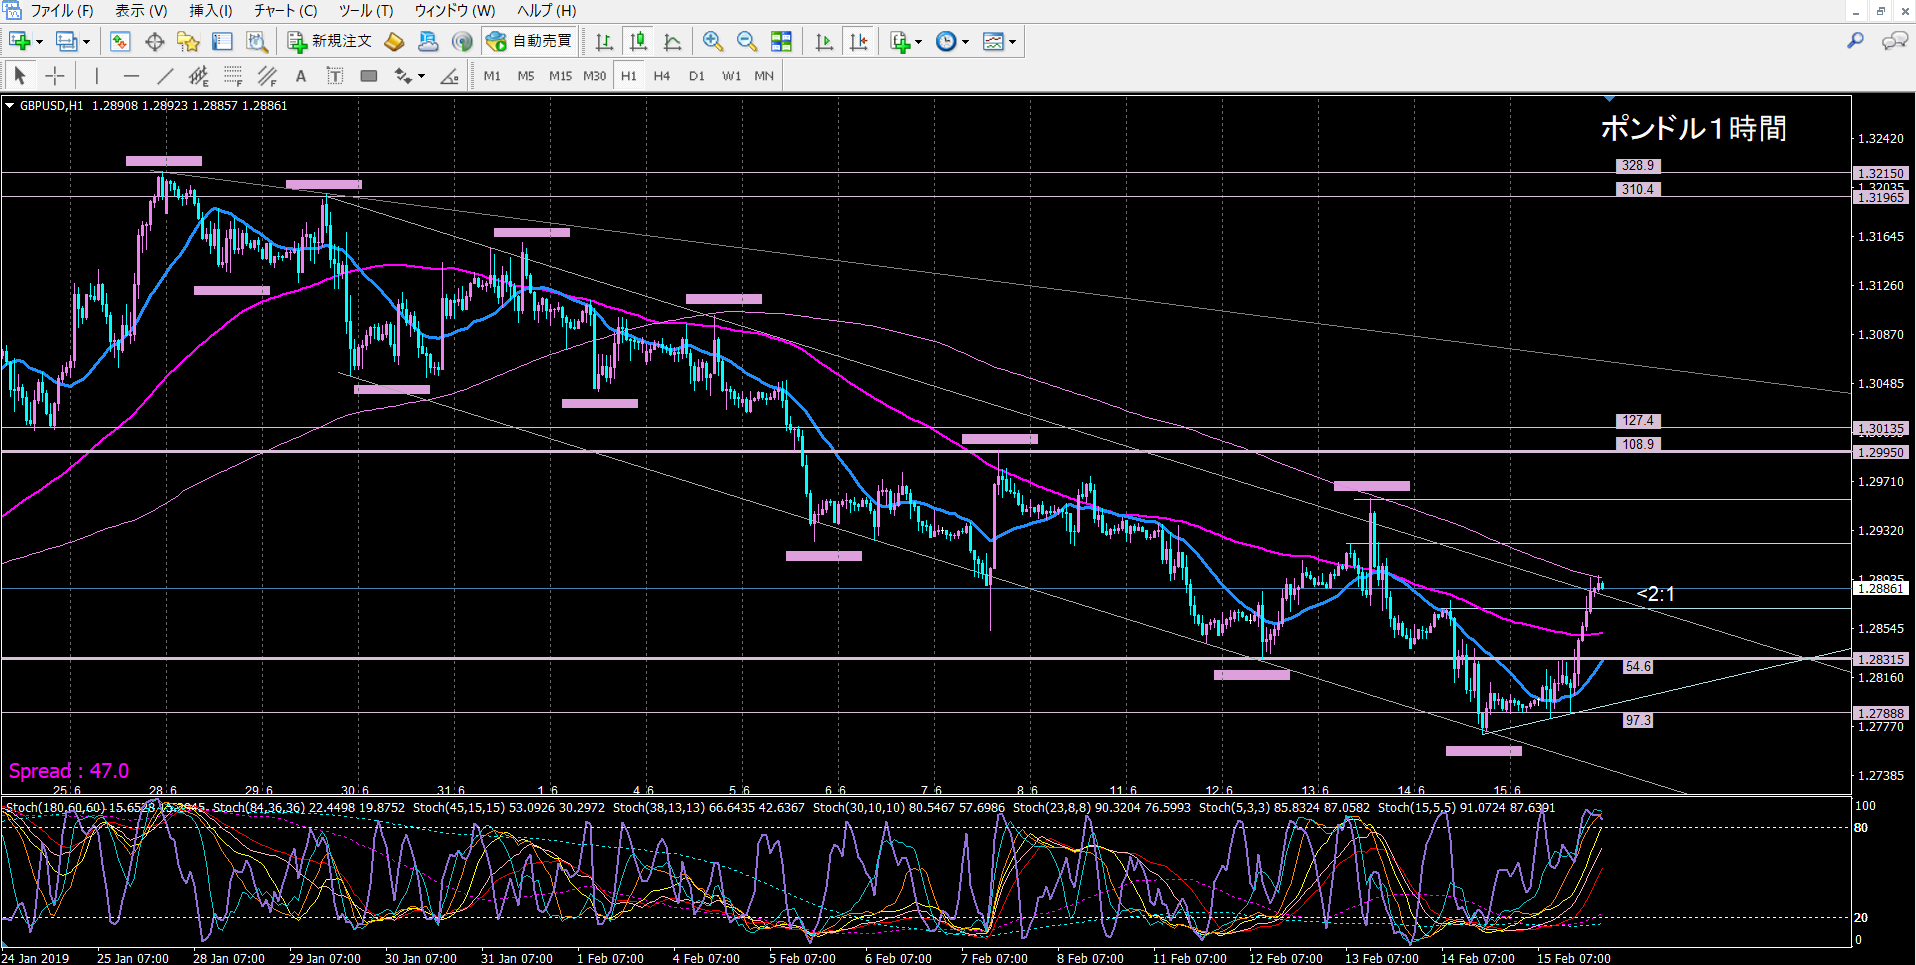Open the ツール (T) menu
The image size is (1916, 965).
click(x=366, y=11)
